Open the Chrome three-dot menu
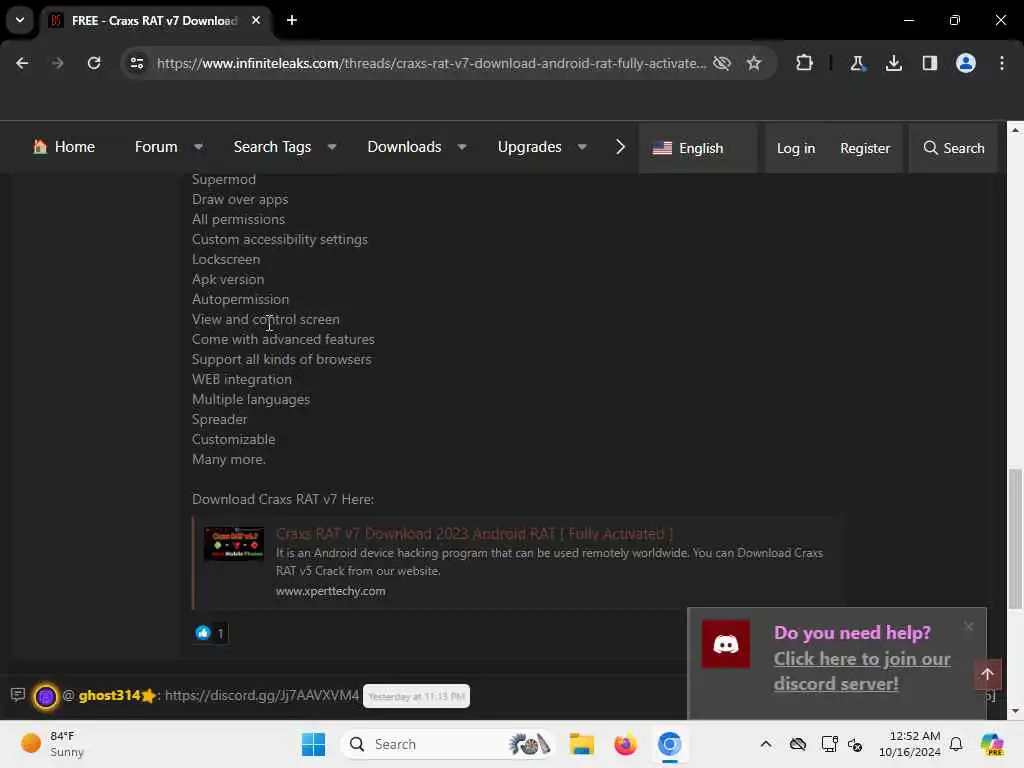1024x768 pixels. [x=1002, y=63]
